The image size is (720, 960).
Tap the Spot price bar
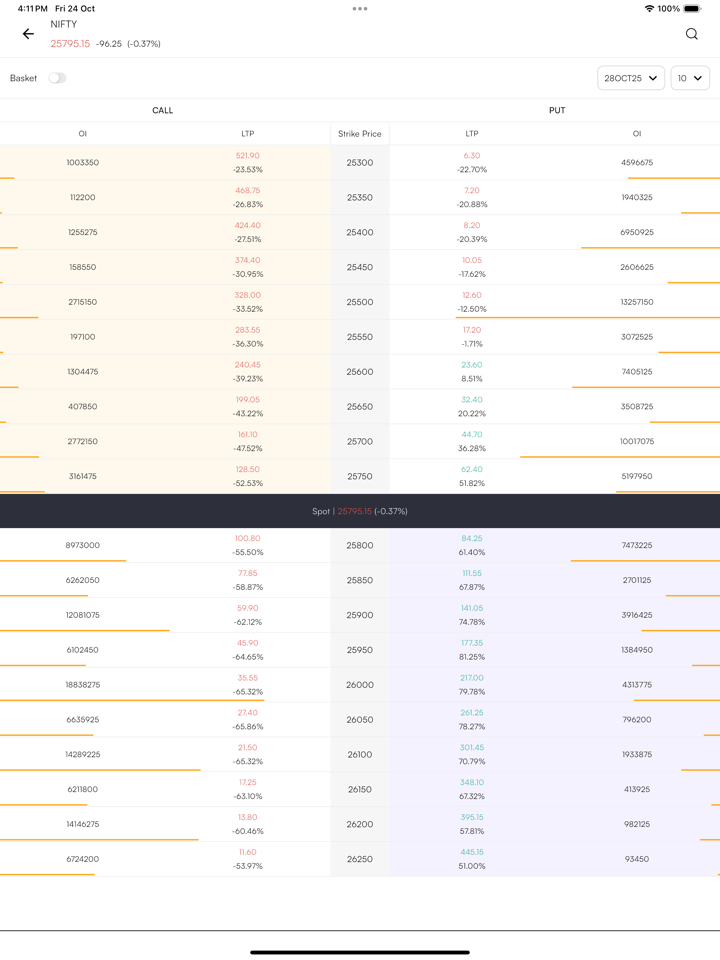coord(360,511)
